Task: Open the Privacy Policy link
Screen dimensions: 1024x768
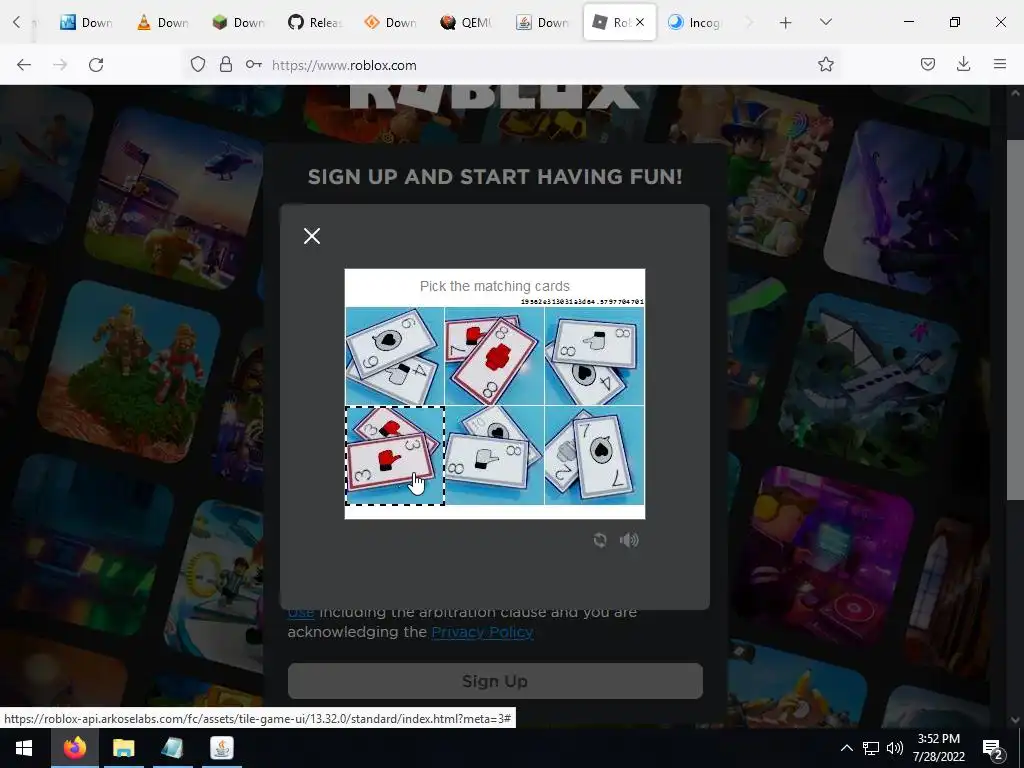Action: coord(483,632)
